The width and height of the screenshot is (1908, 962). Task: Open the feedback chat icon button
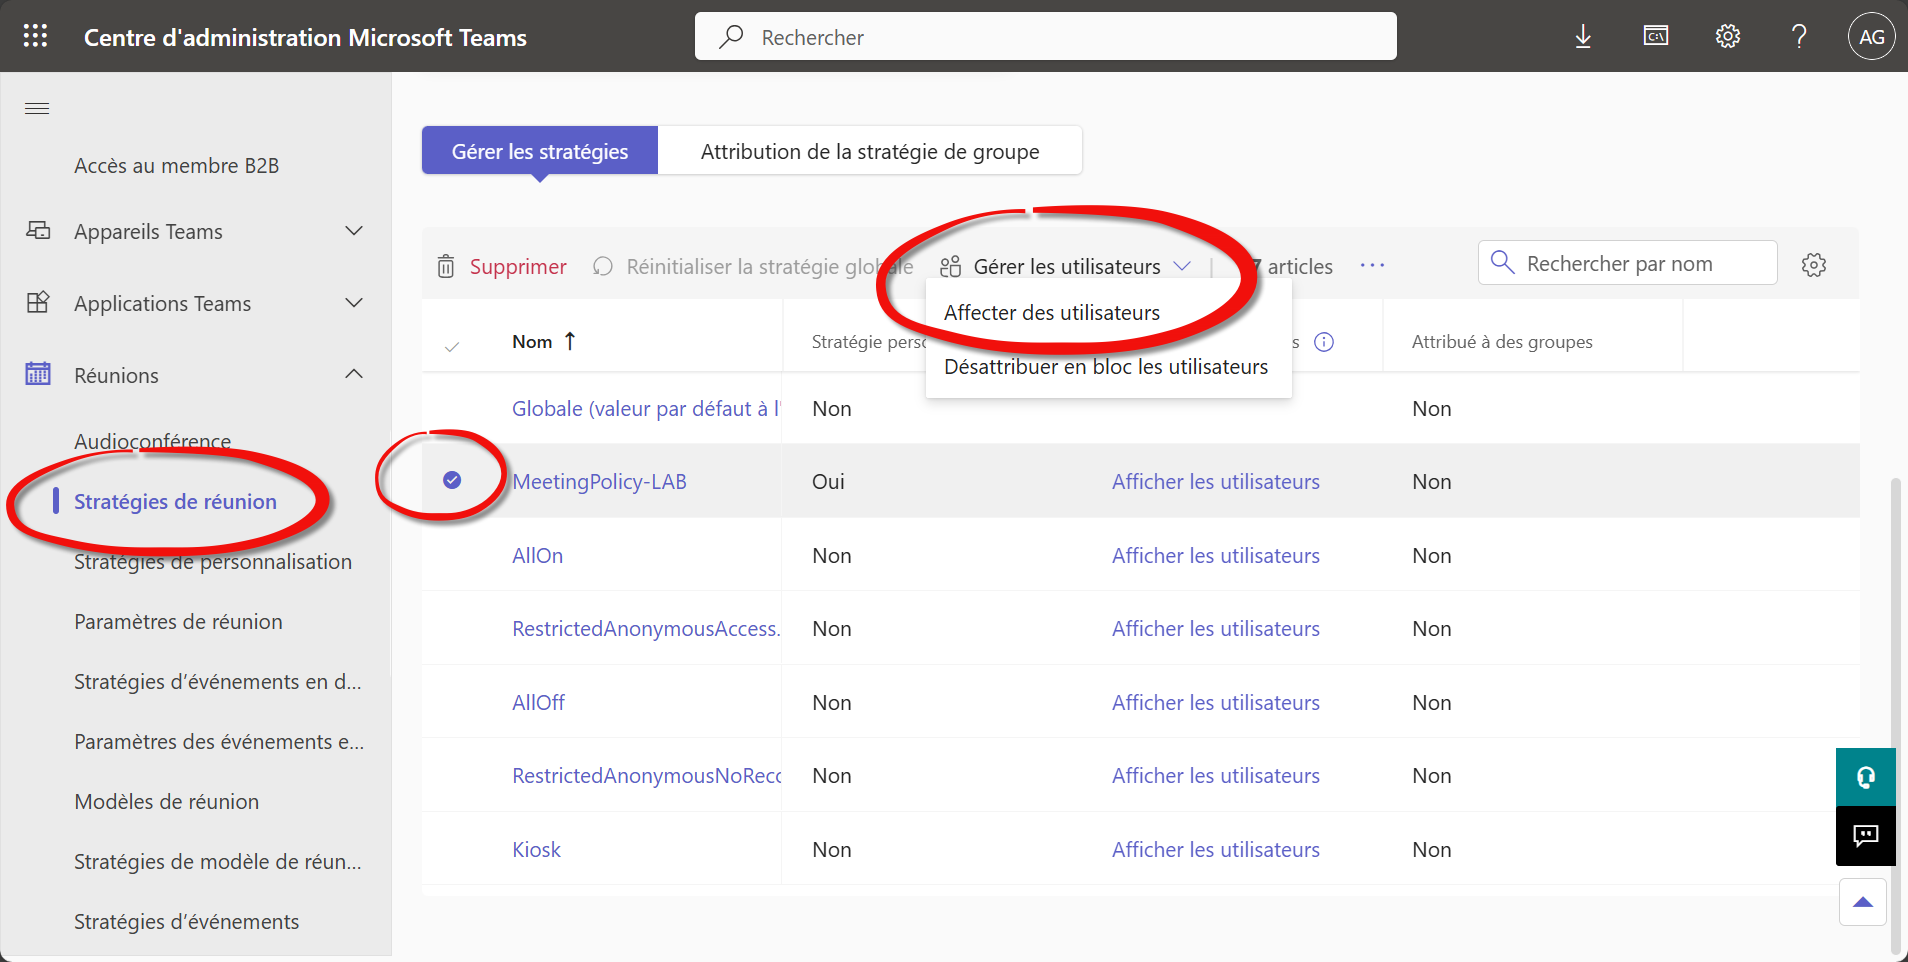(x=1865, y=836)
